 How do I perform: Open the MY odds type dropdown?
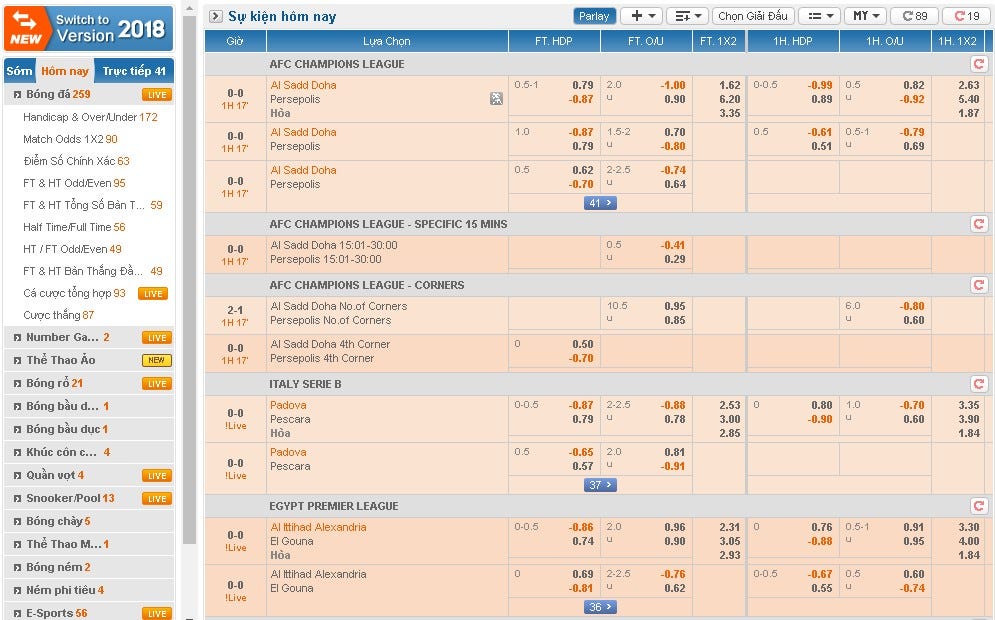point(866,16)
